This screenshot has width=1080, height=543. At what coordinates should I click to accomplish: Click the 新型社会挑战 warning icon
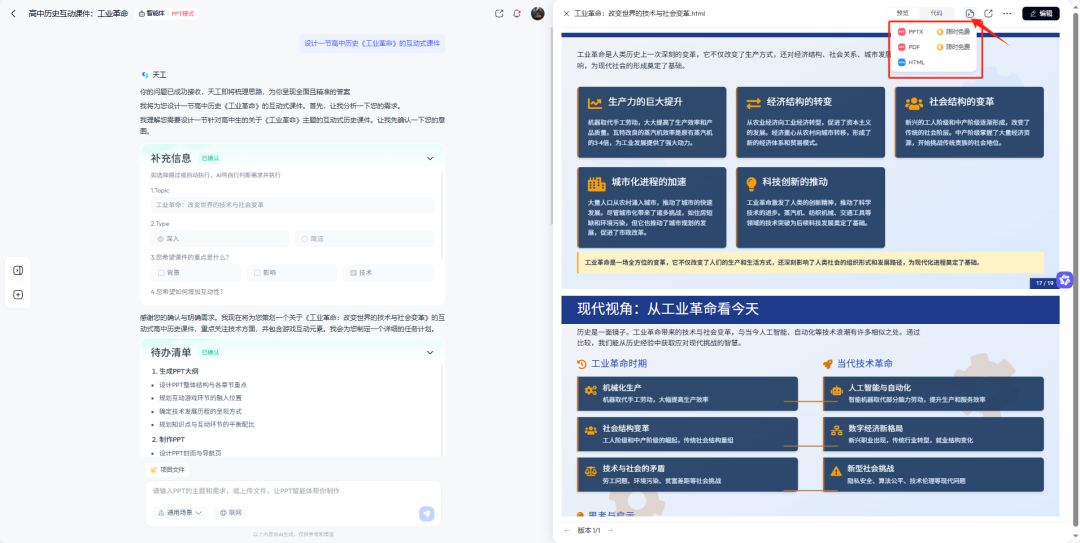click(x=837, y=471)
